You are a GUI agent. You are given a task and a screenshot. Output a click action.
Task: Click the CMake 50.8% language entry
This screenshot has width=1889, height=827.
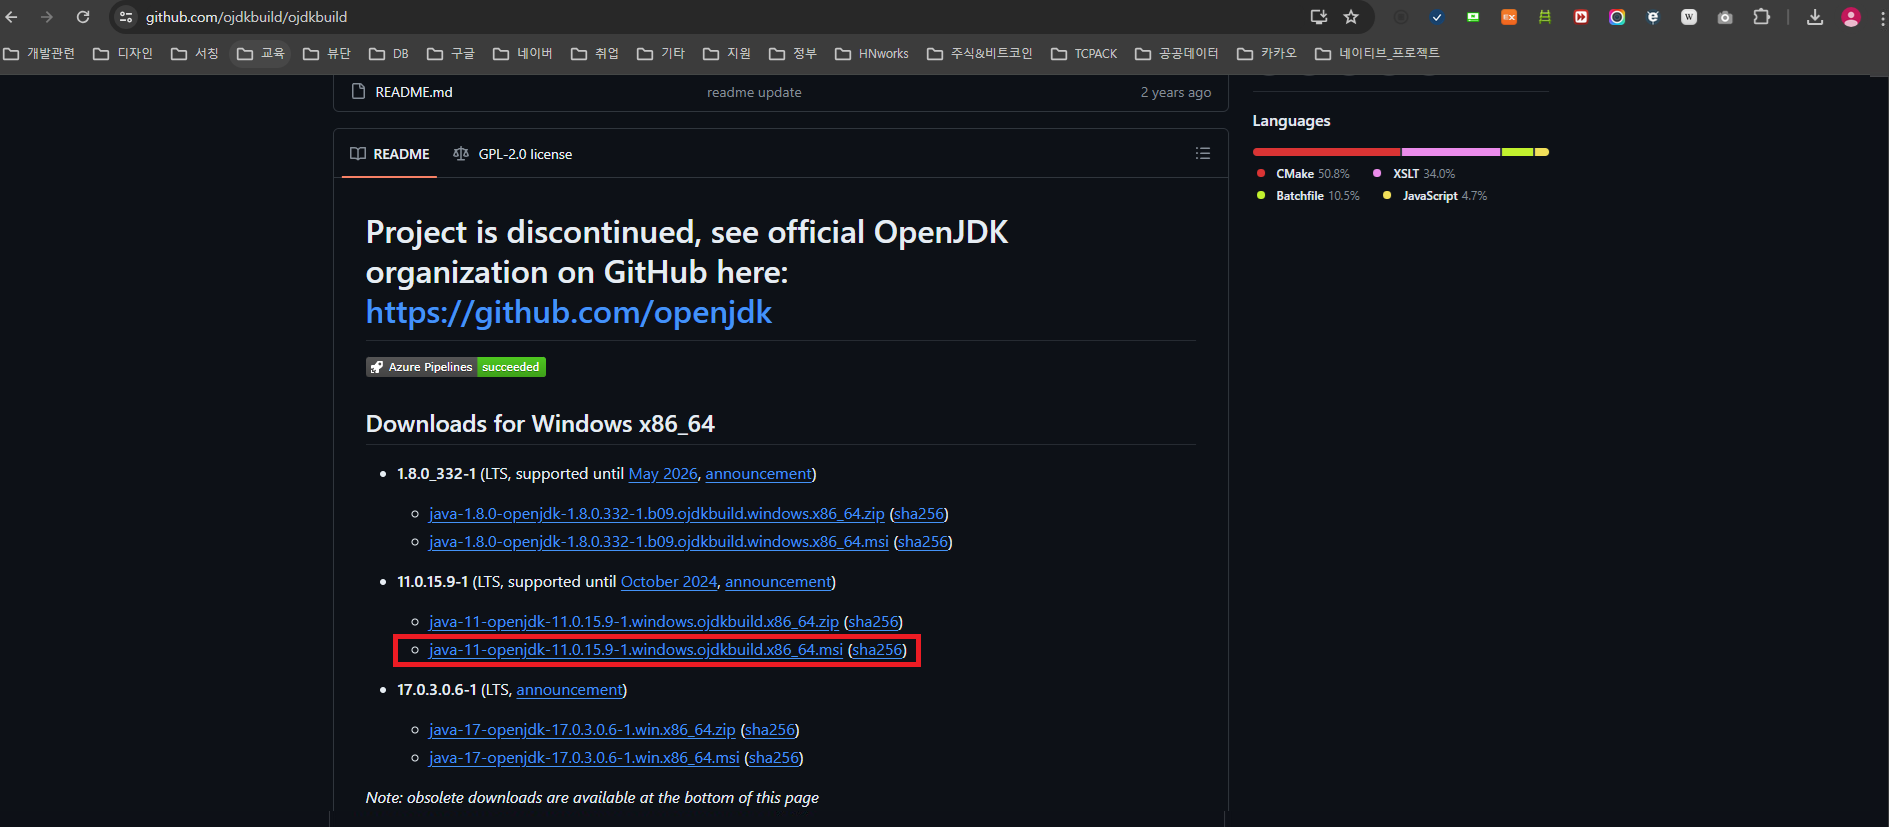[x=1303, y=174]
